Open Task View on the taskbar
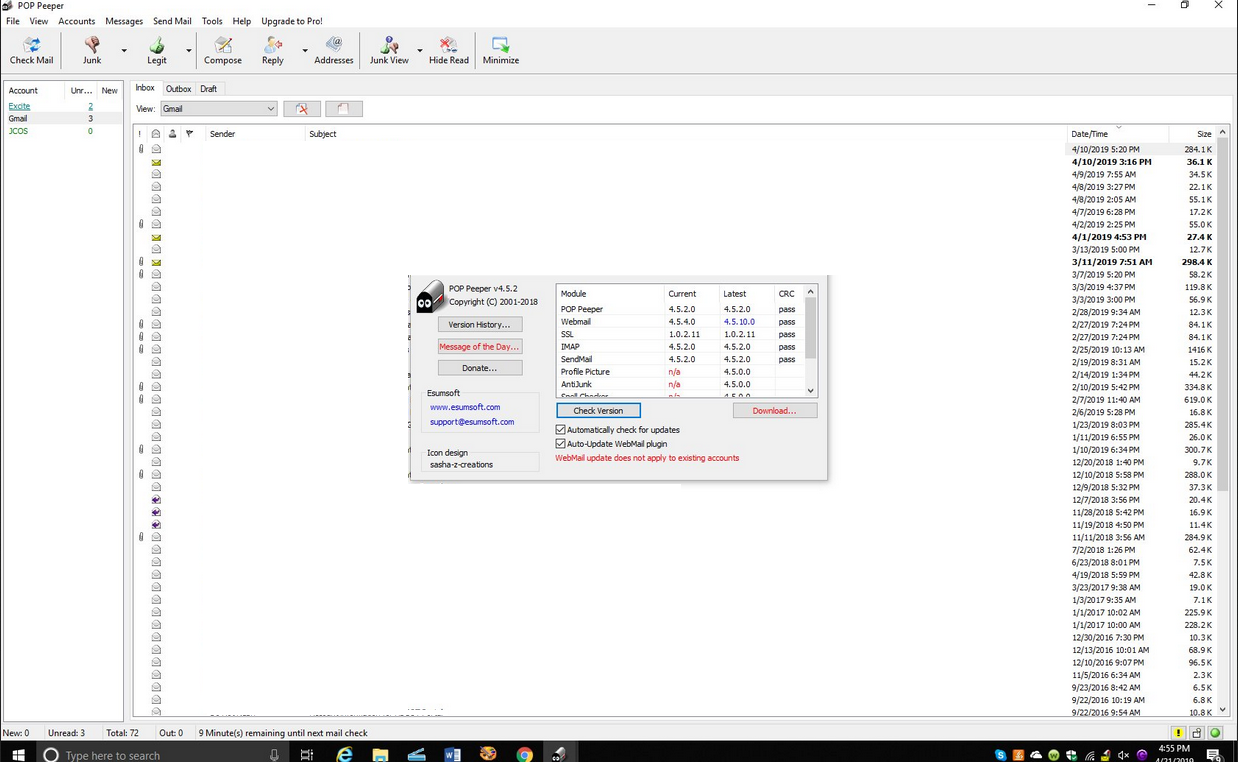Image resolution: width=1238 pixels, height=762 pixels. pos(306,755)
